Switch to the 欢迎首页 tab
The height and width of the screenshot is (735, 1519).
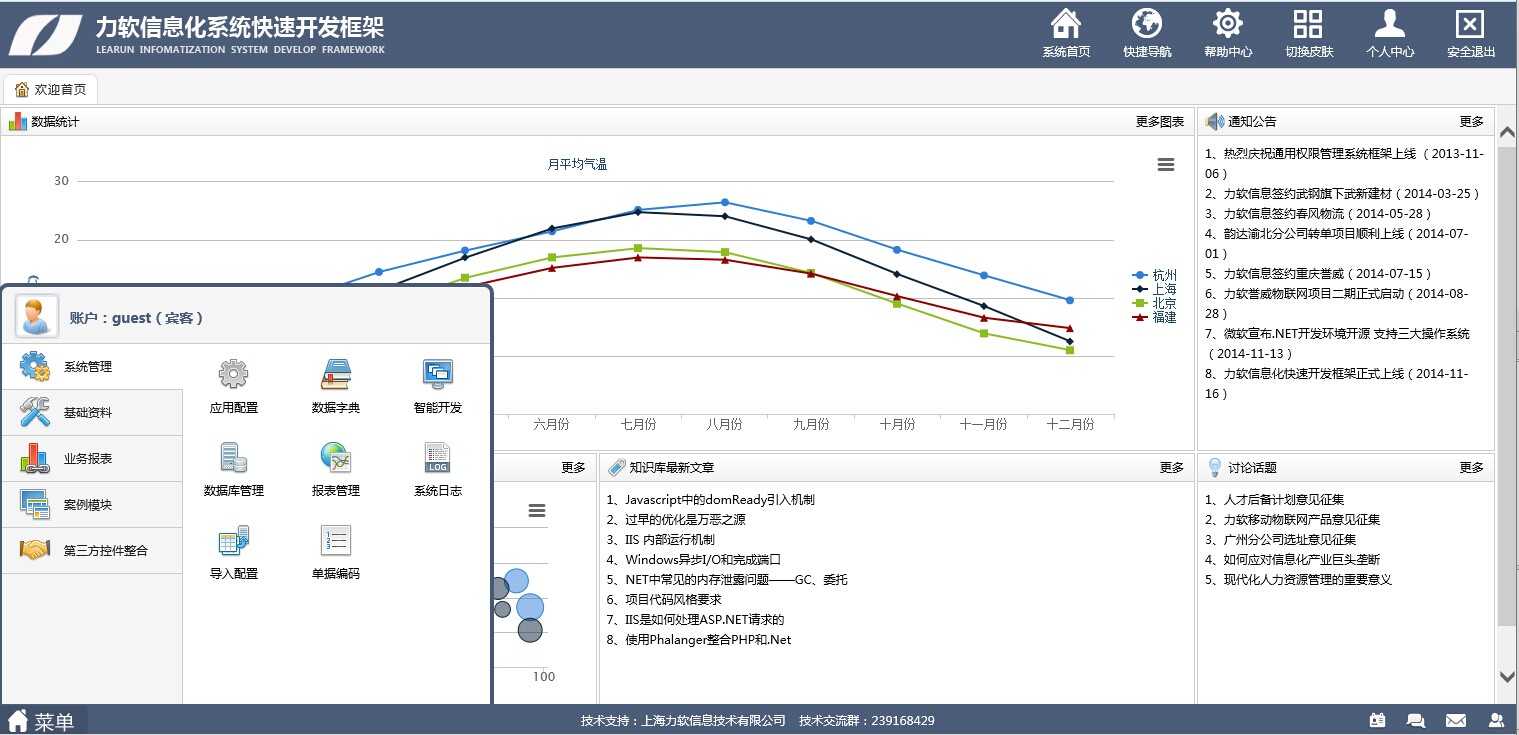50,90
